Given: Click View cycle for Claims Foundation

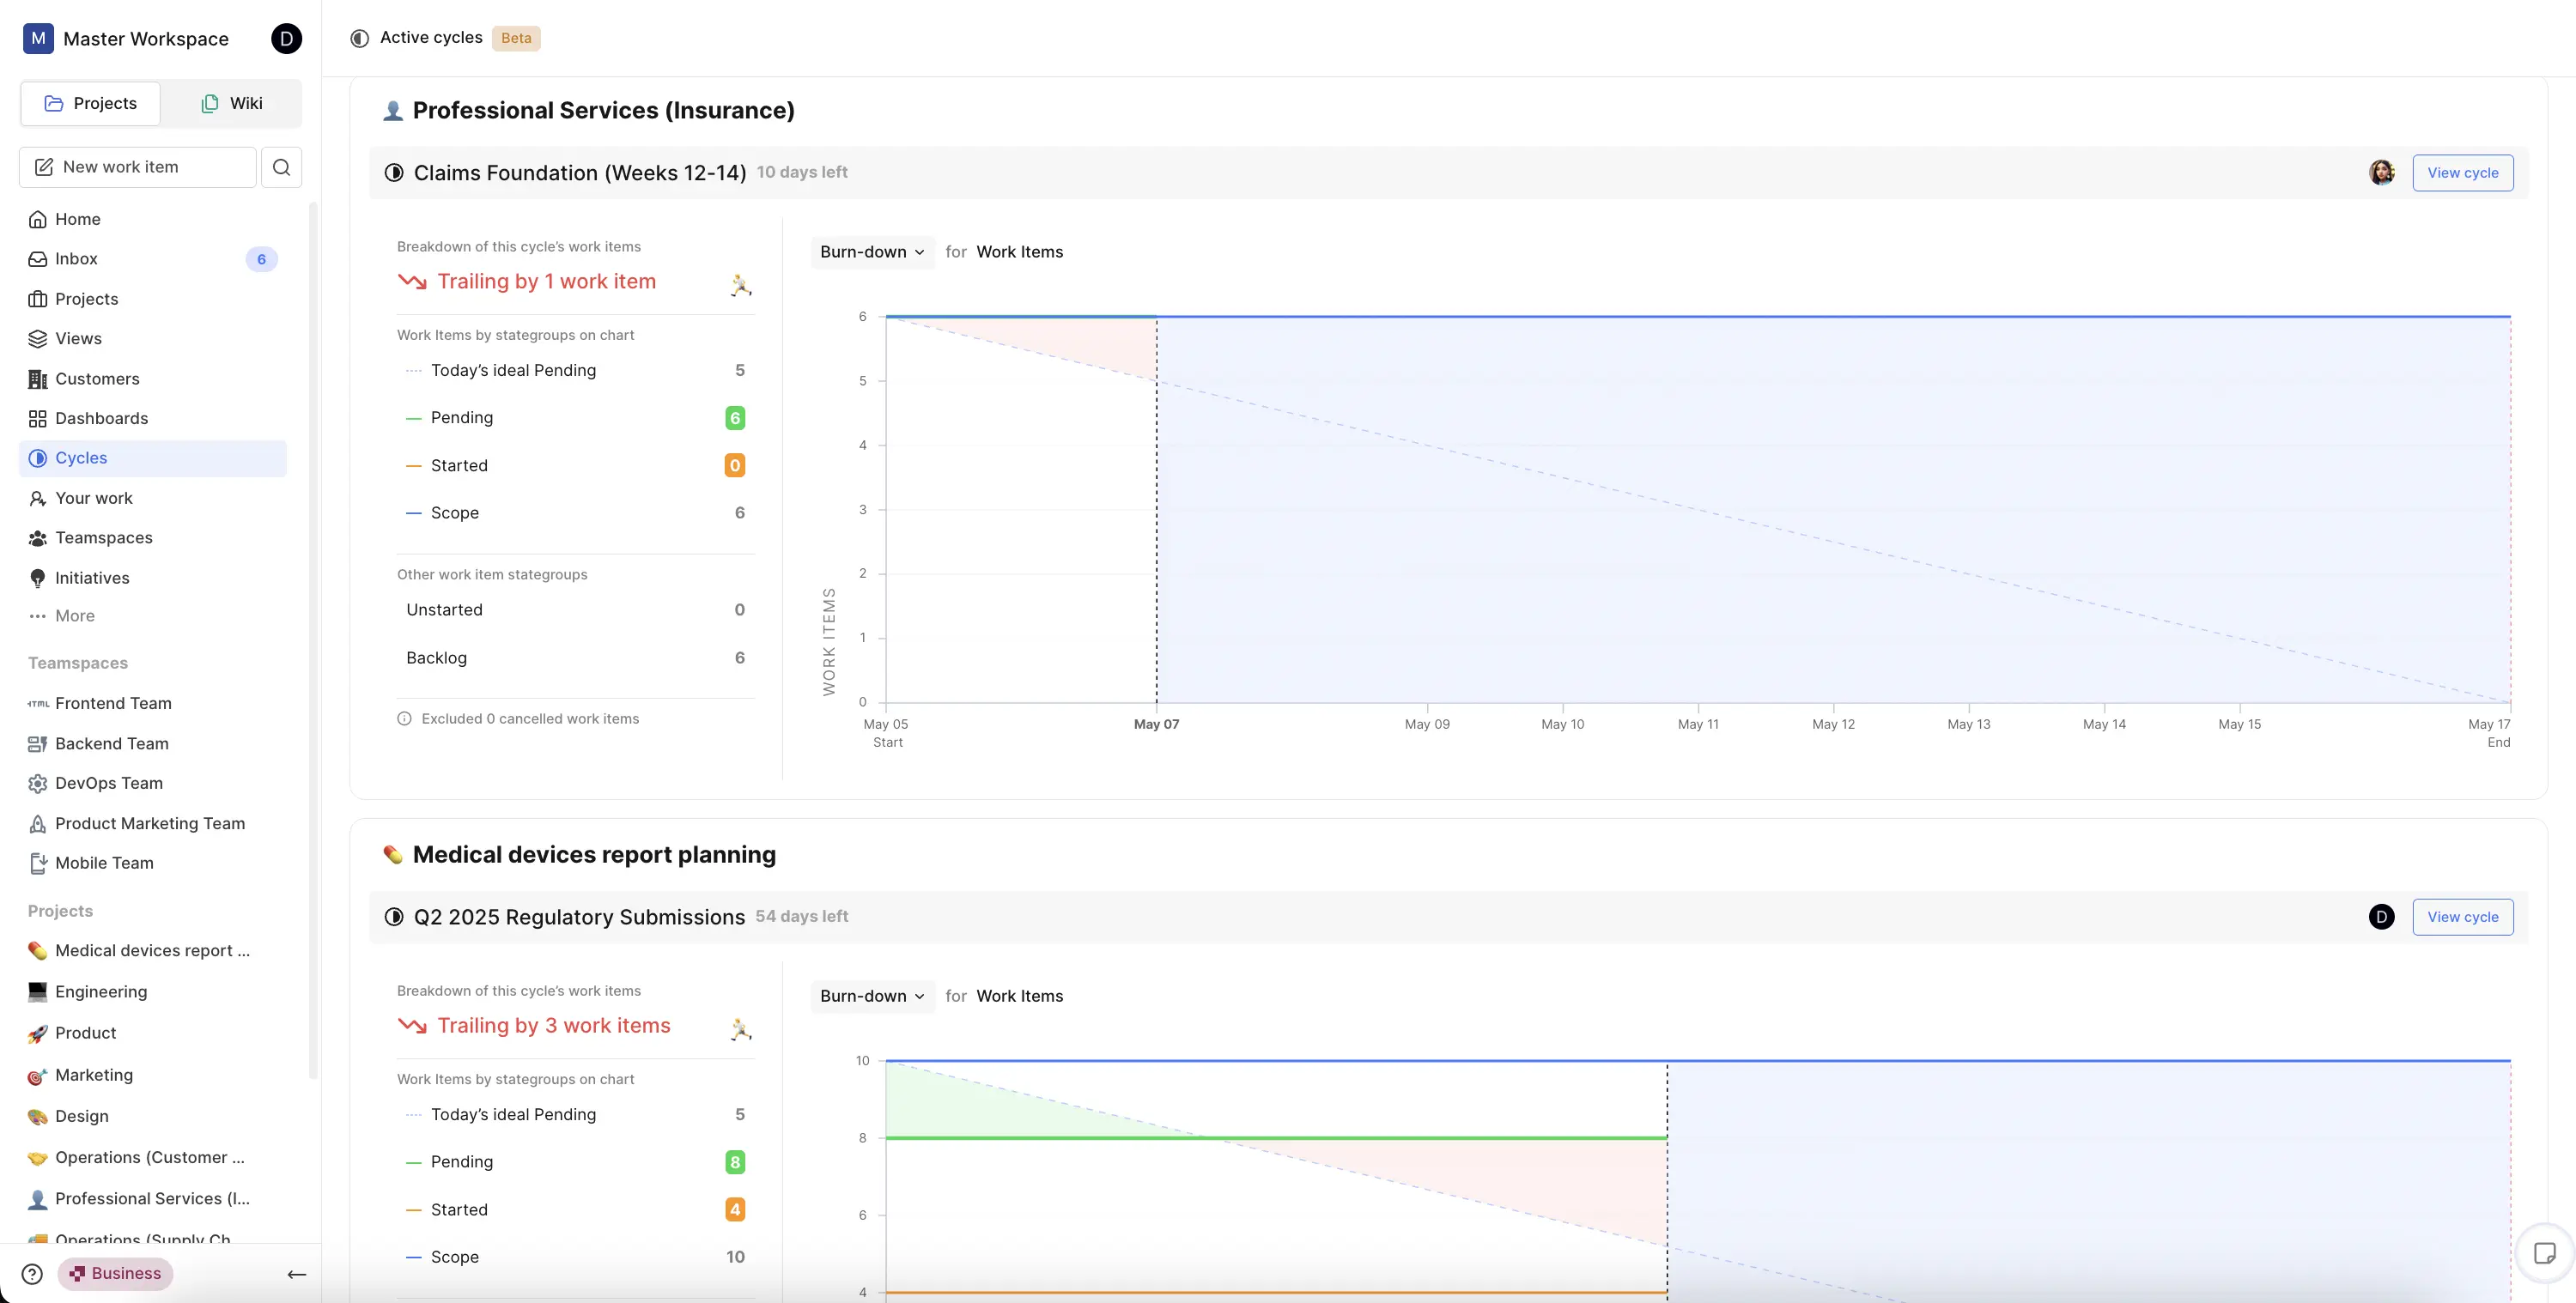Looking at the screenshot, I should pyautogui.click(x=2462, y=173).
